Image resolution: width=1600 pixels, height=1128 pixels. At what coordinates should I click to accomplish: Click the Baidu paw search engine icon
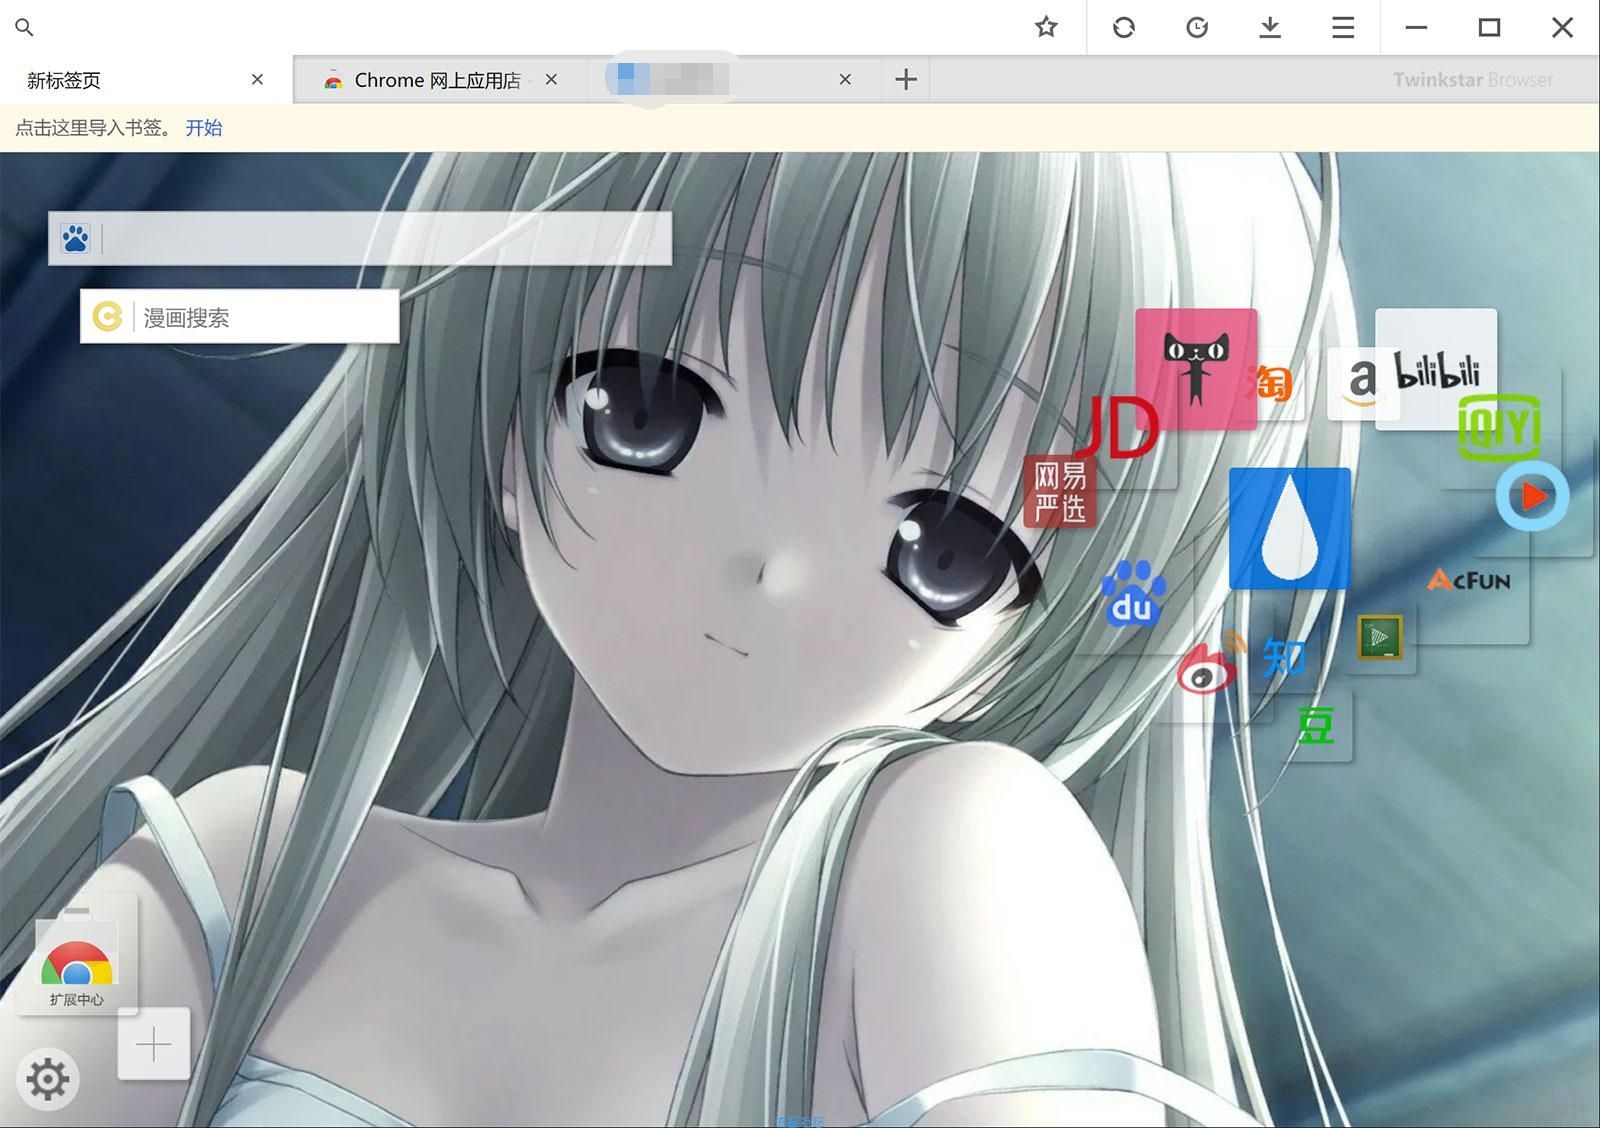75,238
